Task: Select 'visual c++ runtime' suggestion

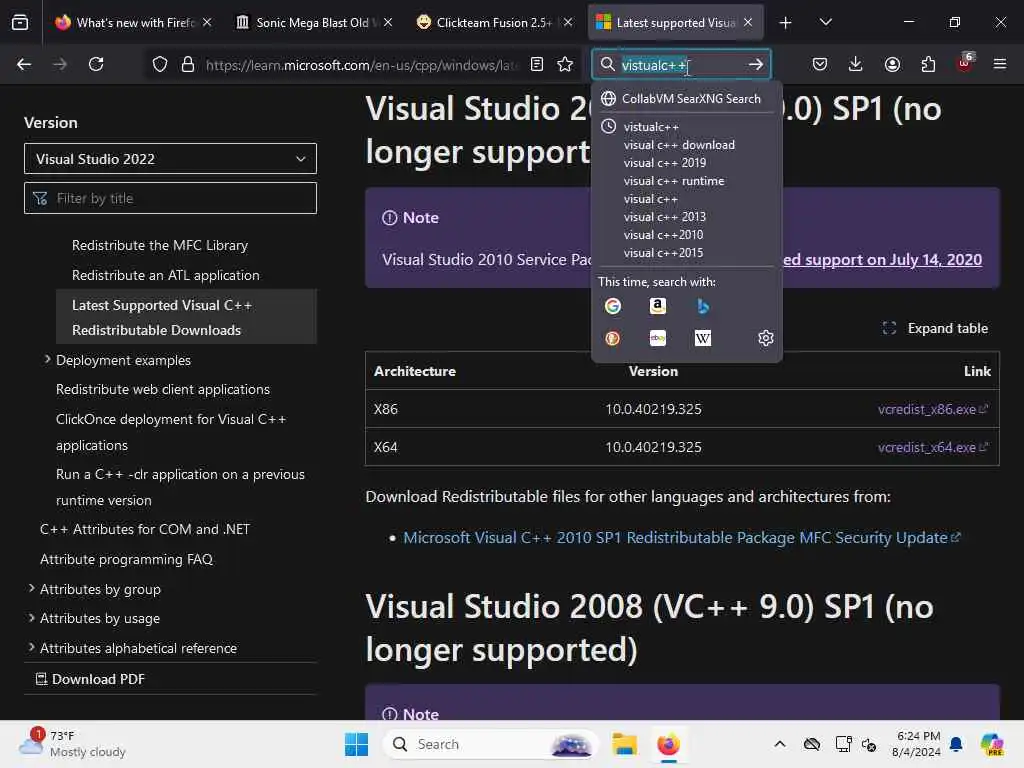Action: [x=674, y=181]
